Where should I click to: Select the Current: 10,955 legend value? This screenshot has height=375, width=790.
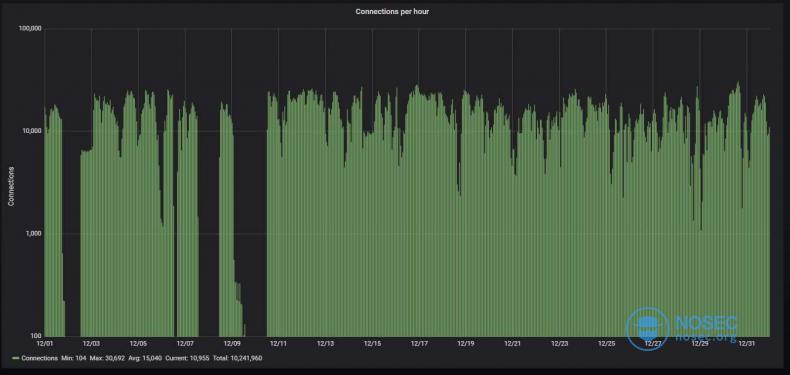pyautogui.click(x=187, y=358)
